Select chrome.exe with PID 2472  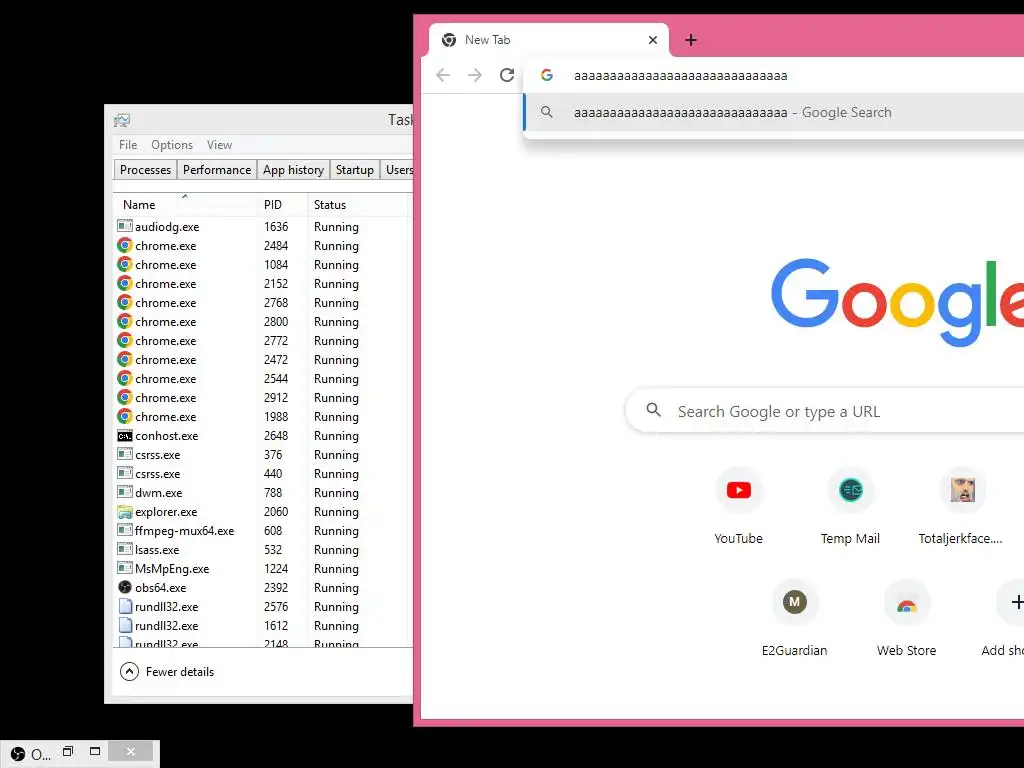tap(263, 359)
